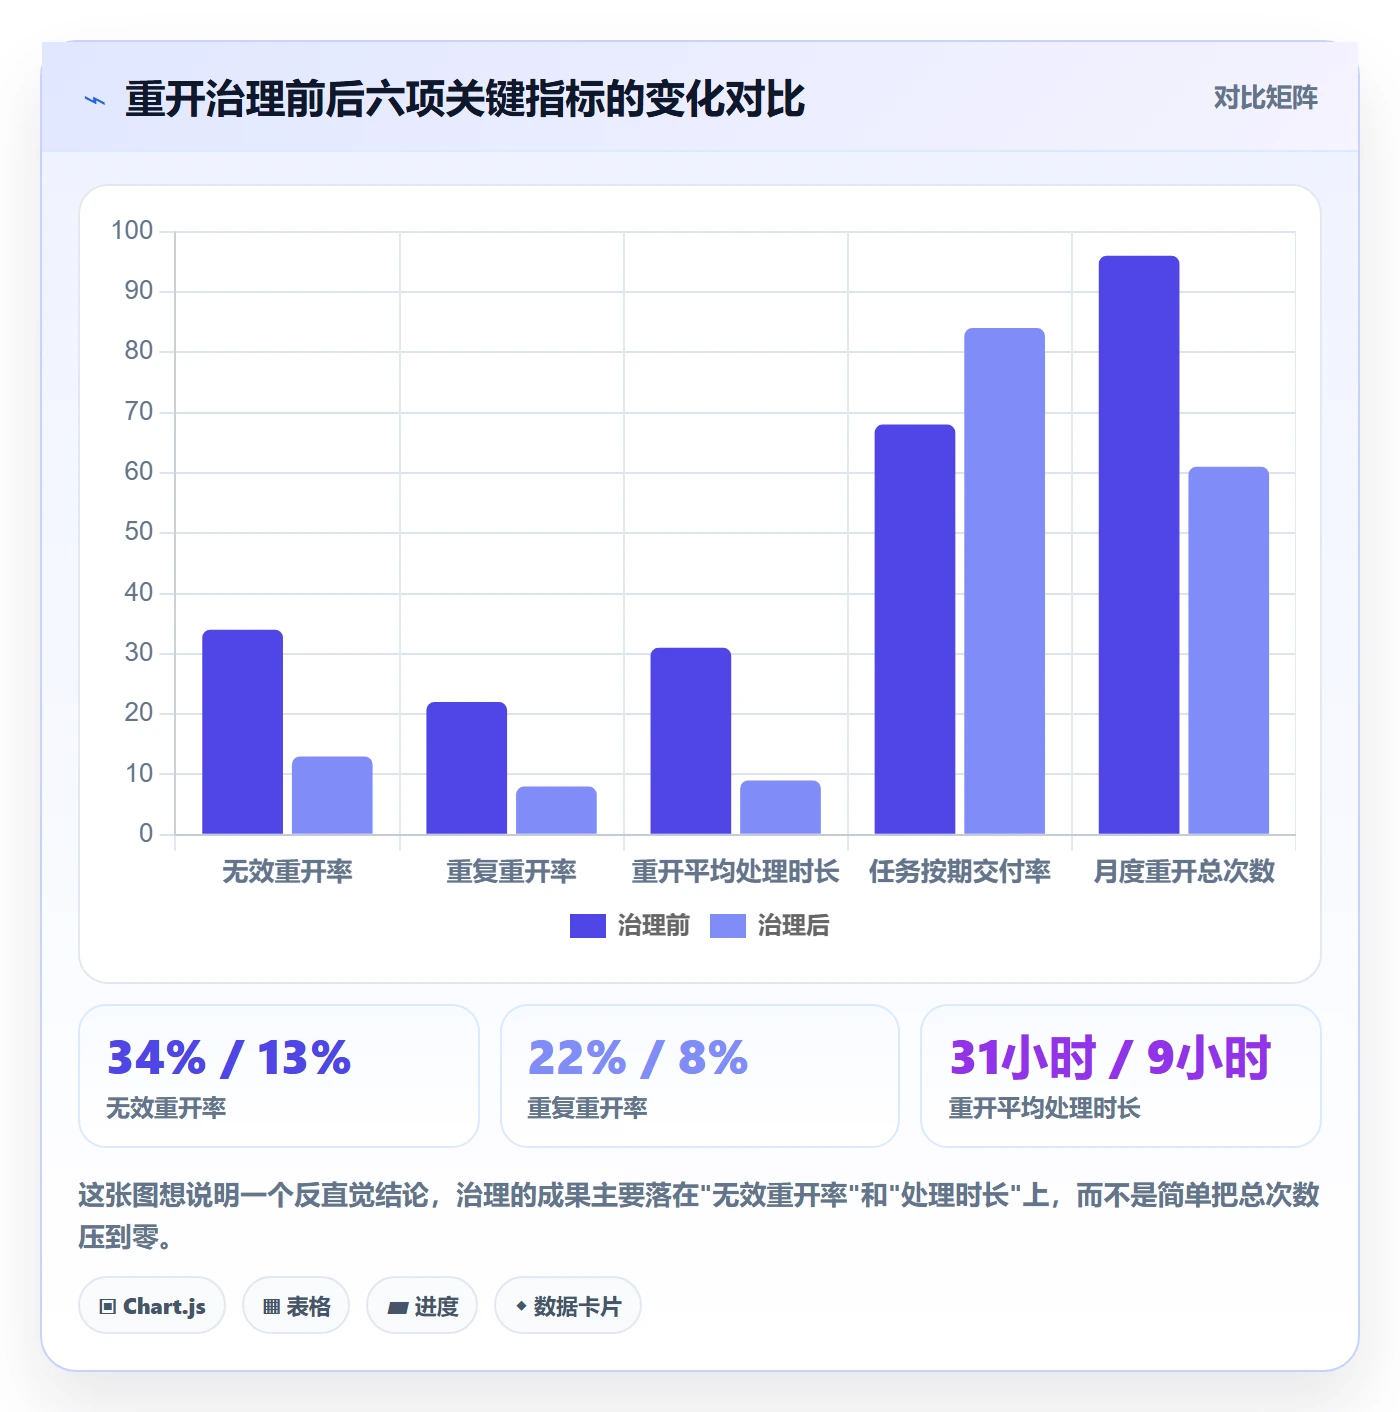Select the 31小时 / 9小时 处理时长 card
This screenshot has width=1400, height=1412.
1121,1076
